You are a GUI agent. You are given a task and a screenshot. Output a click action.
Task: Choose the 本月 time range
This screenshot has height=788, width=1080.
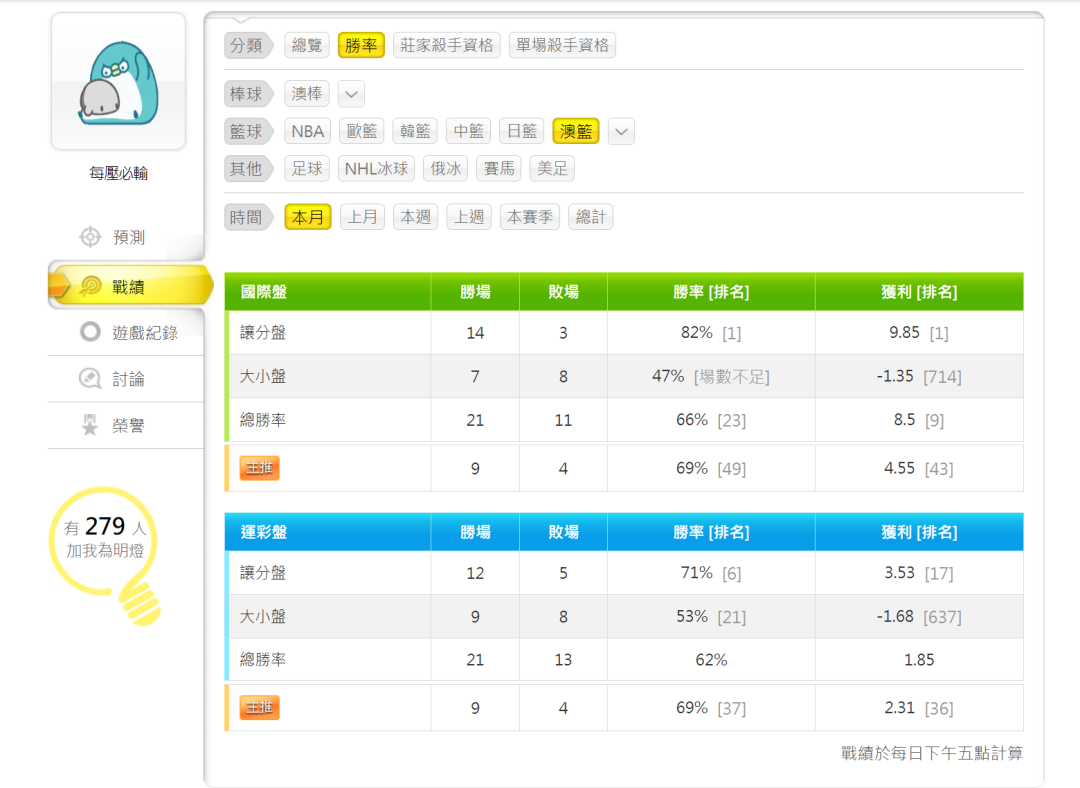click(x=308, y=217)
